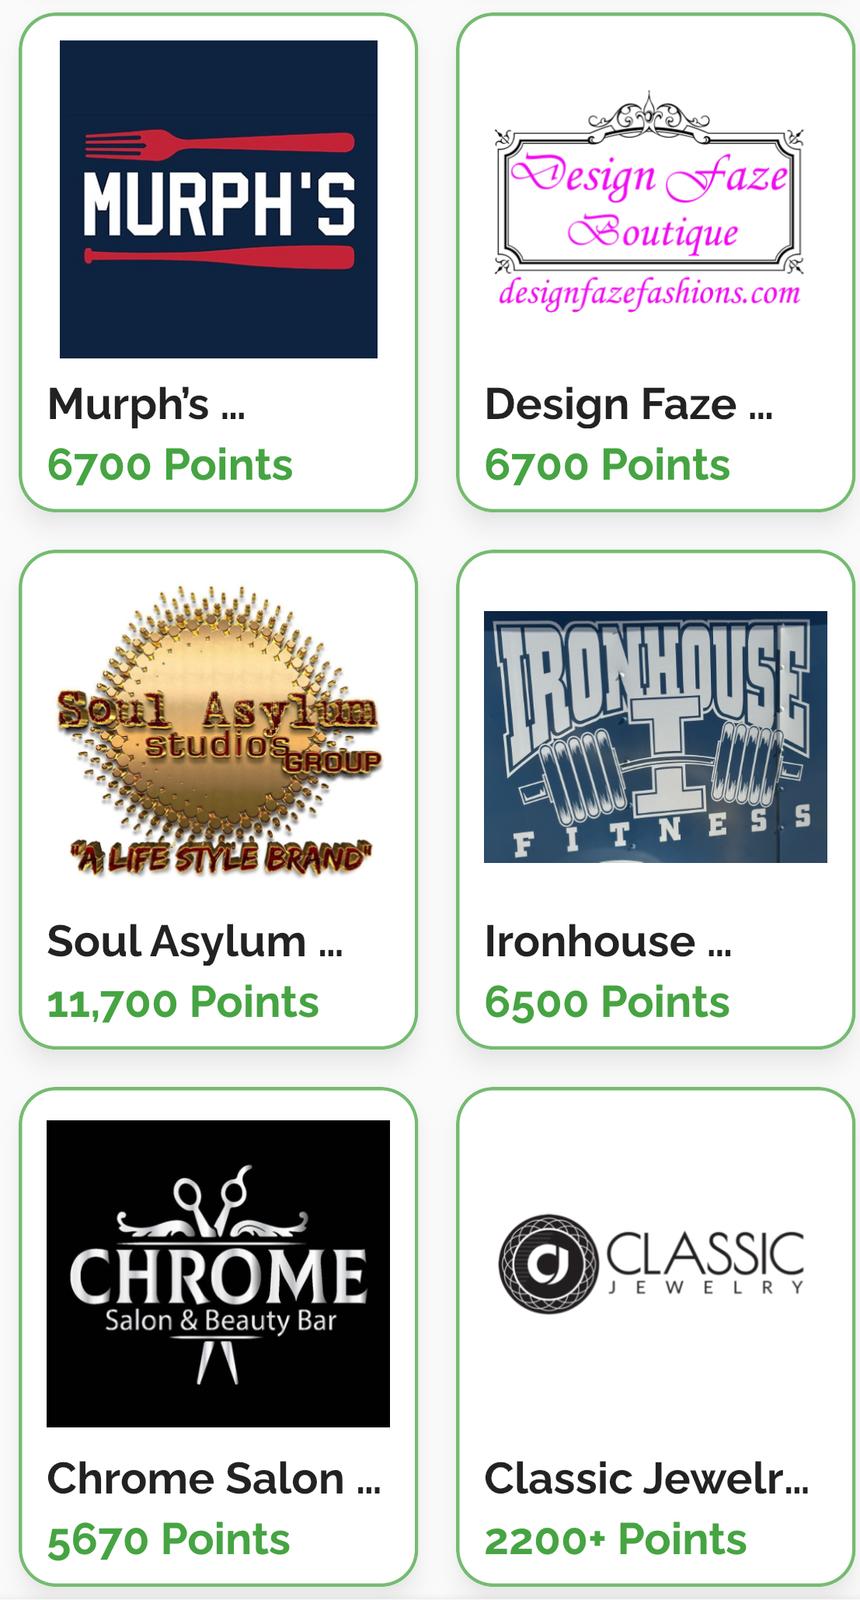Image resolution: width=860 pixels, height=1600 pixels.
Task: Tap 6700 Points under Murph's
Action: 170,465
